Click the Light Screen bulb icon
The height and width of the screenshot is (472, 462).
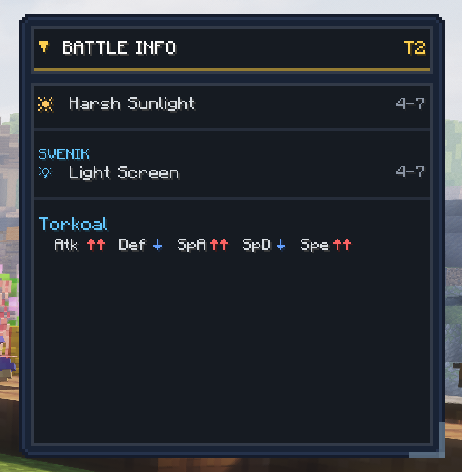click(x=45, y=172)
